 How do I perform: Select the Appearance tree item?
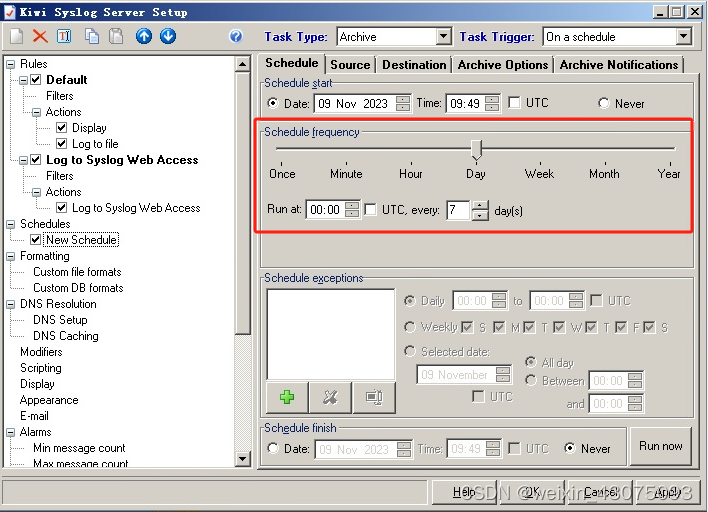[x=49, y=400]
